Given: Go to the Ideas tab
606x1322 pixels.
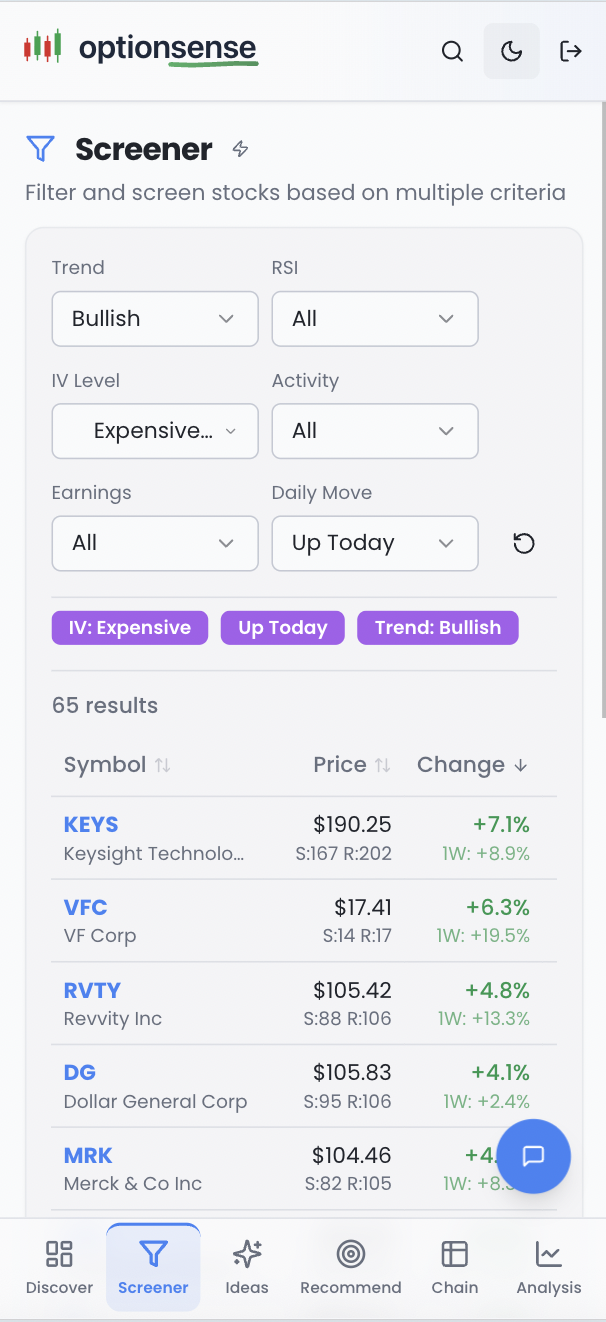Looking at the screenshot, I should (247, 1266).
